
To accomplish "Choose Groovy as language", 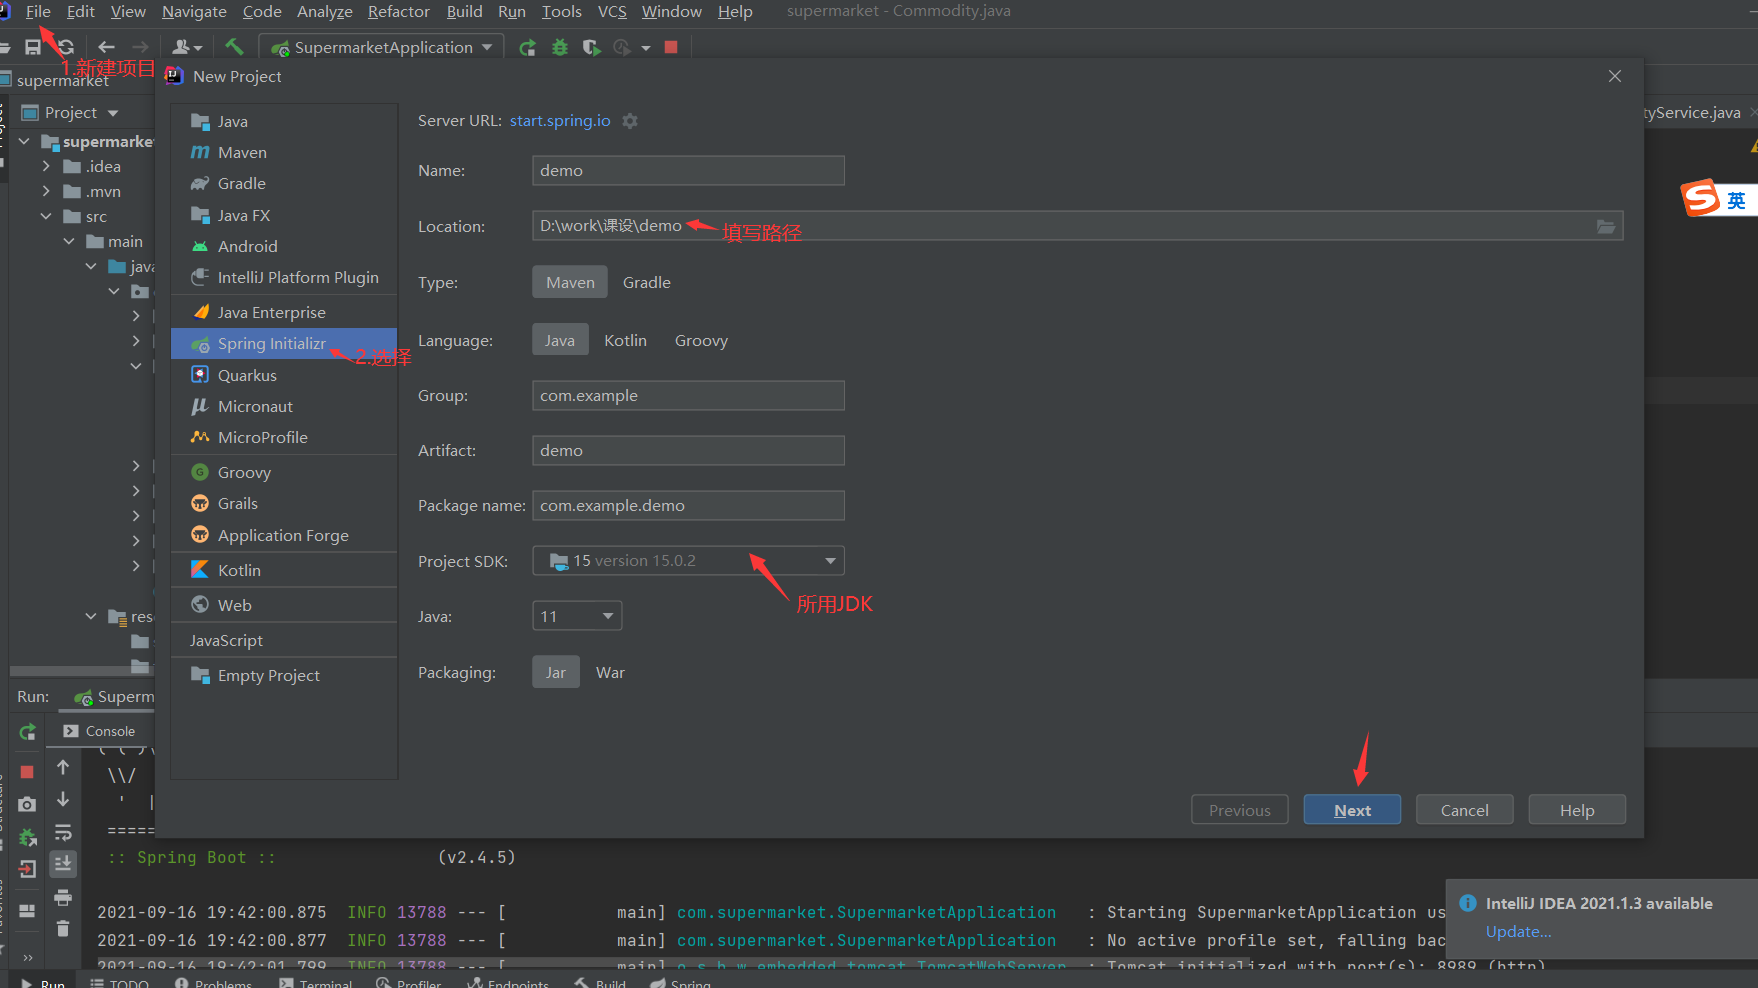I will [701, 341].
